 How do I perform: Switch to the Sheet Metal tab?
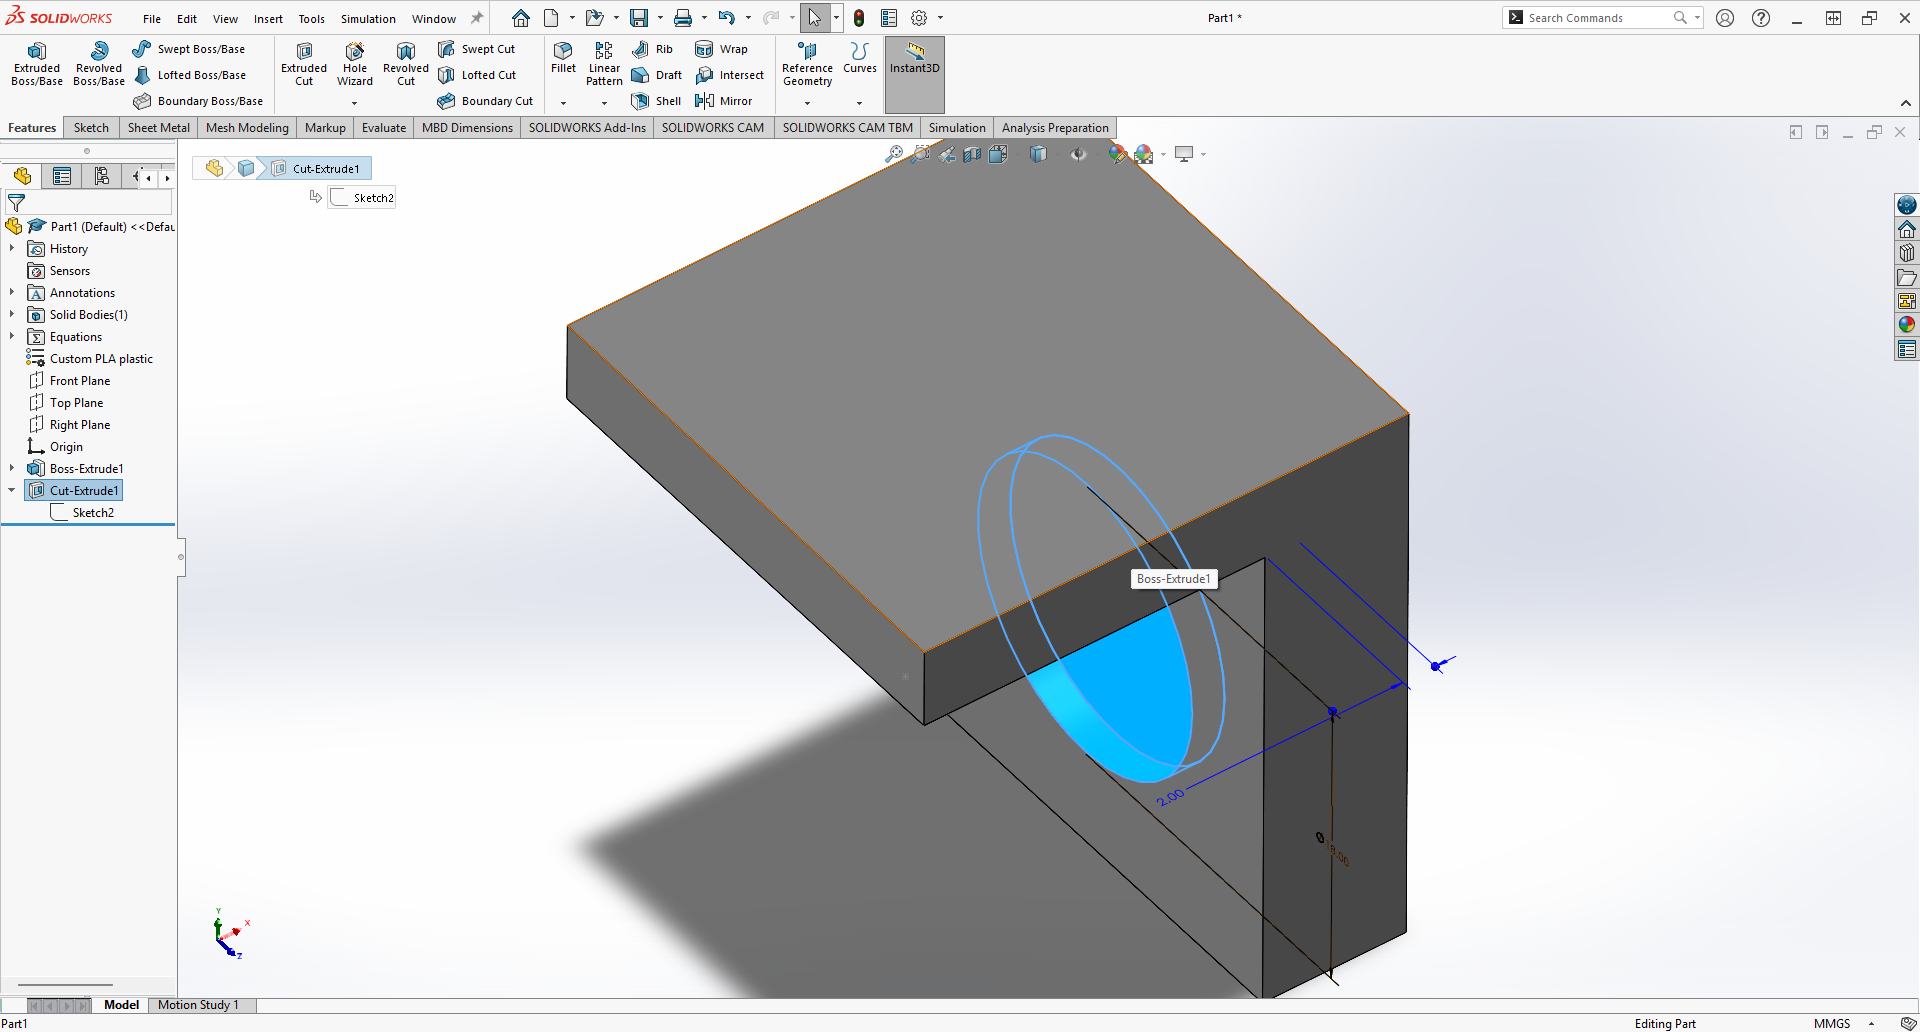(x=158, y=128)
